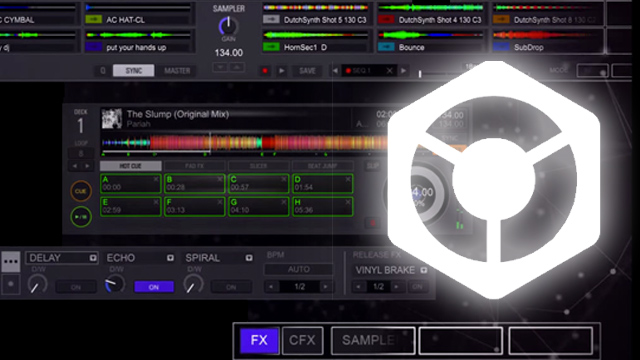Trigger hot cue pad F at 03:13
Image resolution: width=640 pixels, height=360 pixels.
coord(194,207)
